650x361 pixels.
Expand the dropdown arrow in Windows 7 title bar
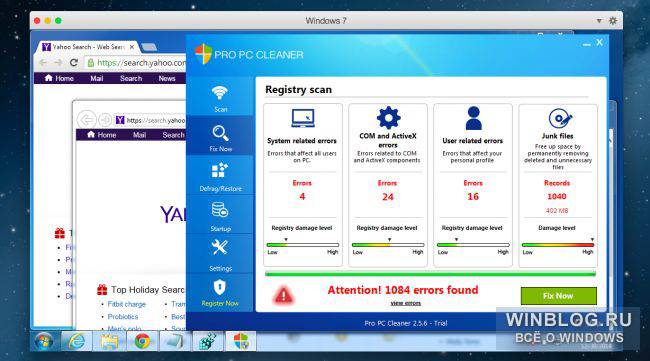pyautogui.click(x=599, y=20)
